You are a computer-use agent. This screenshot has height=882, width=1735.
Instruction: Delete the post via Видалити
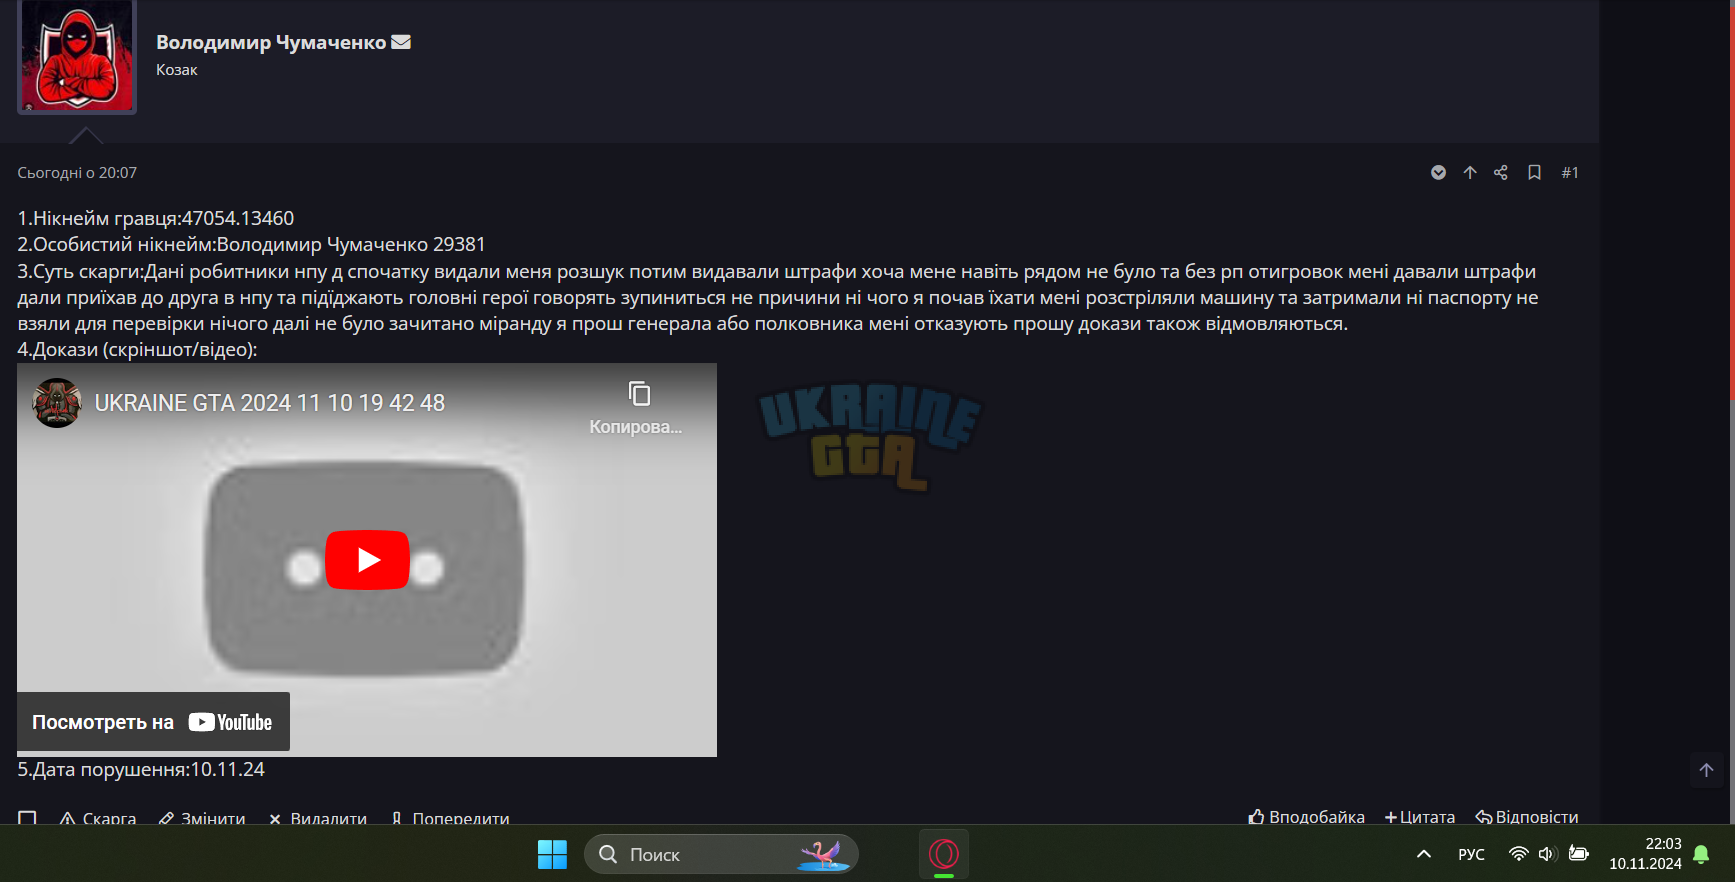pyautogui.click(x=318, y=818)
